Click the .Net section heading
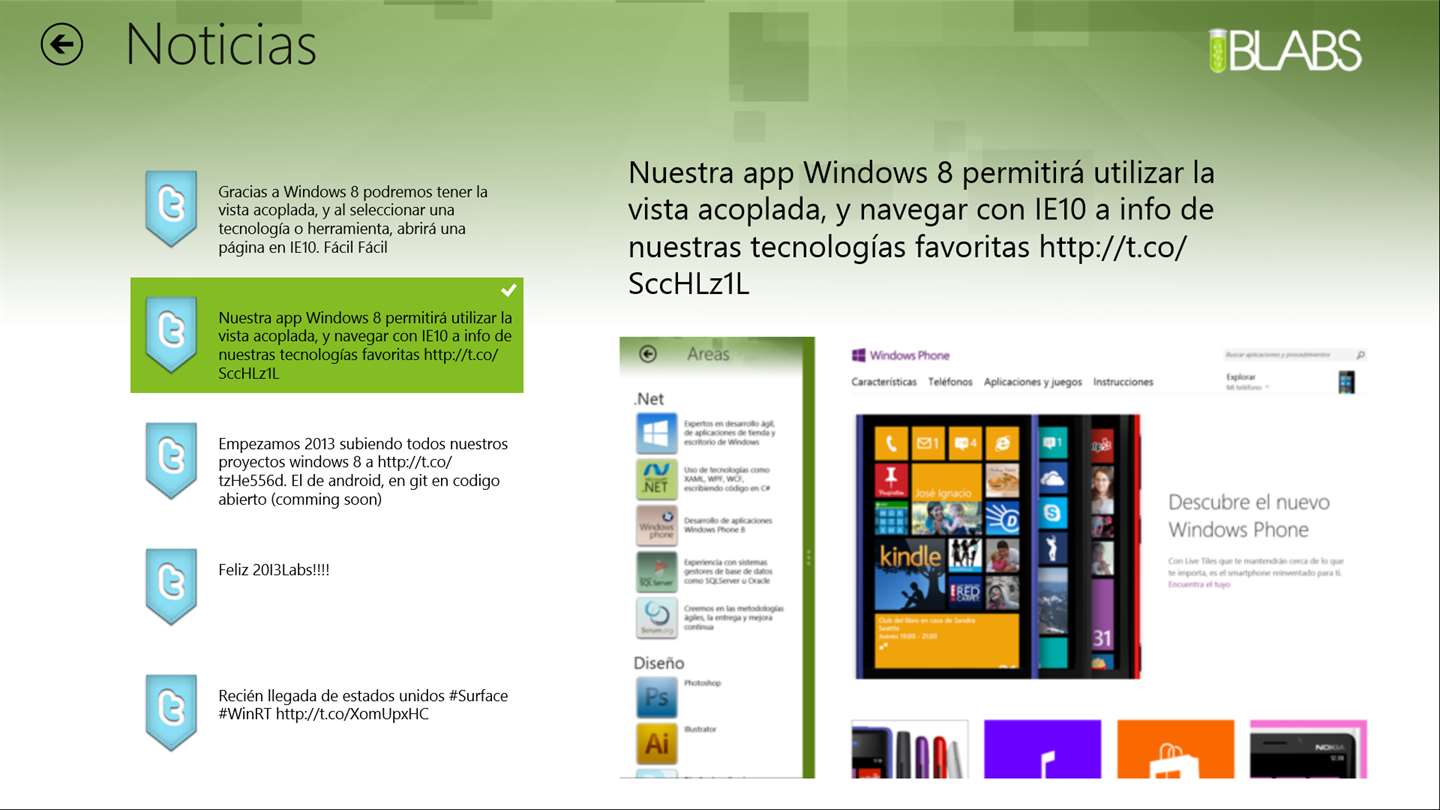The image size is (1440, 810). tap(649, 398)
